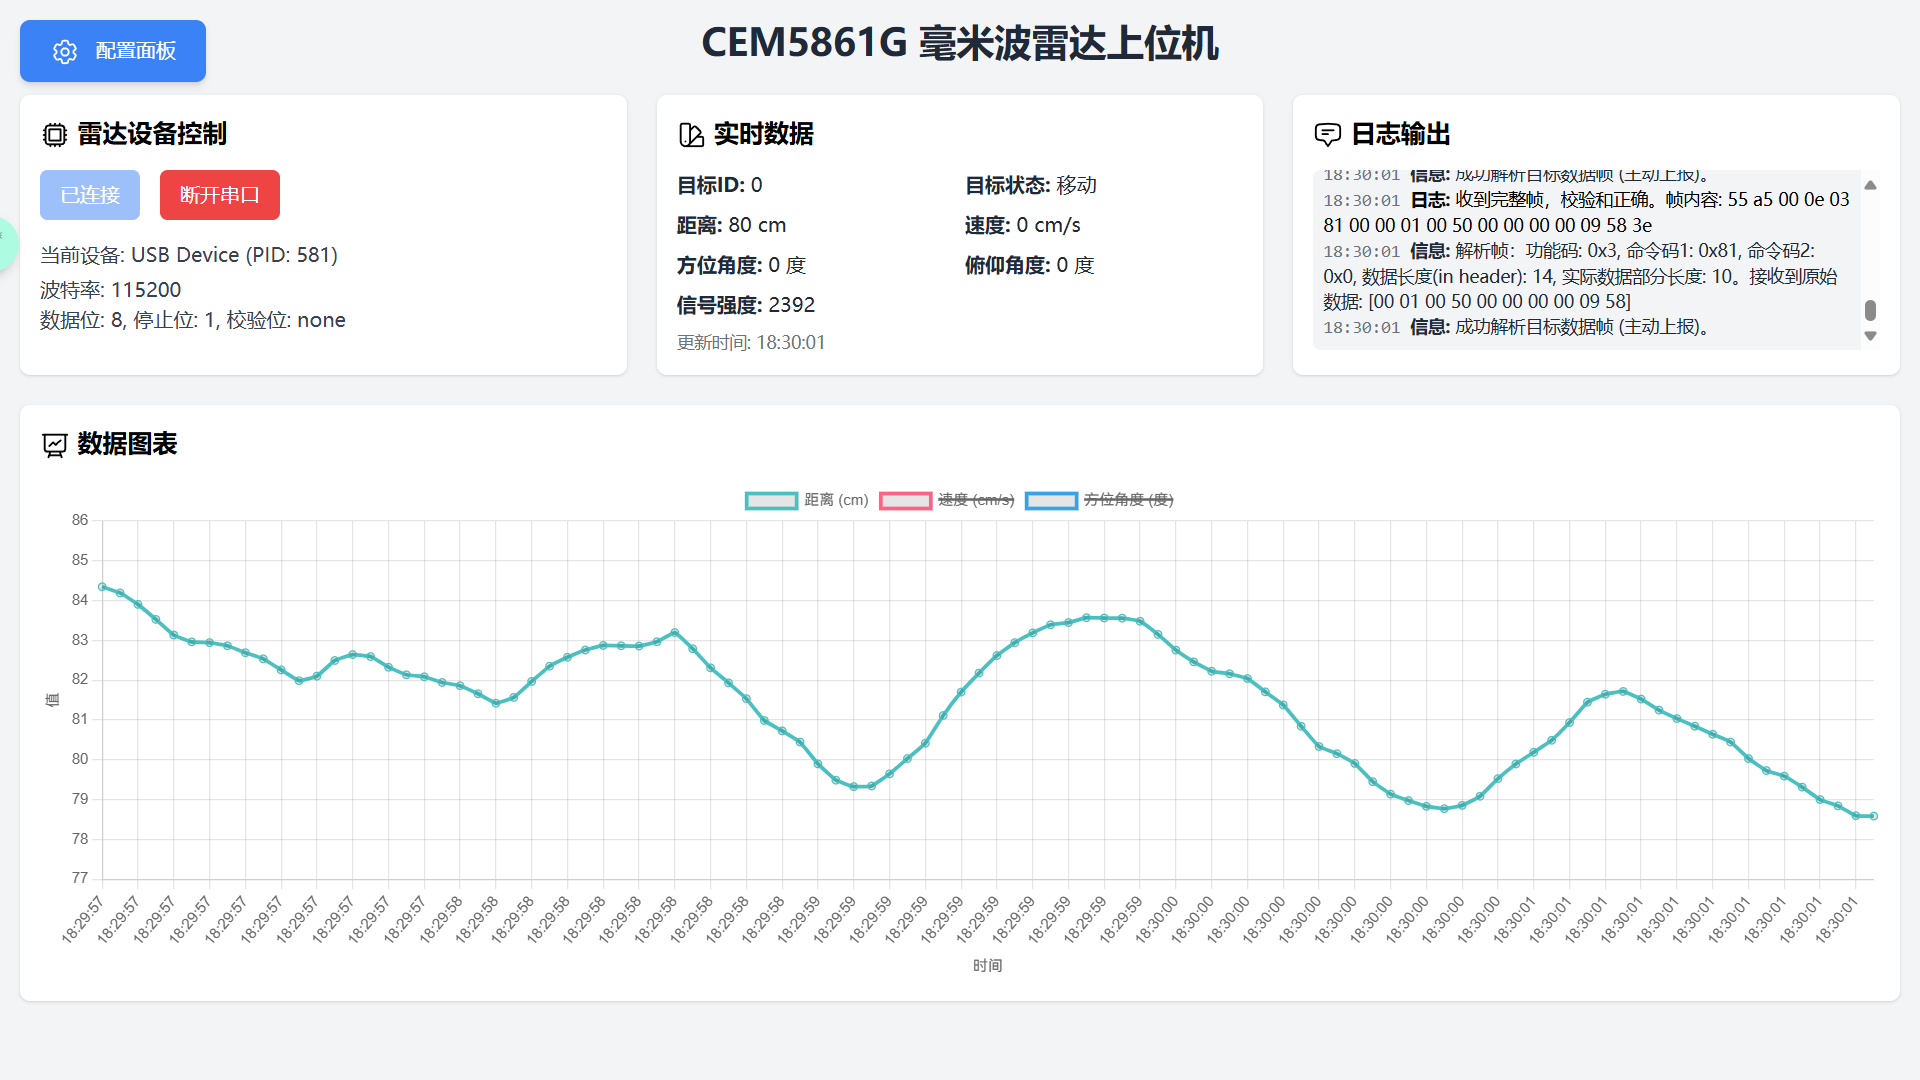Viewport: 1920px width, 1080px height.
Task: Click the chart icon beside 数据图表
Action: 54,445
